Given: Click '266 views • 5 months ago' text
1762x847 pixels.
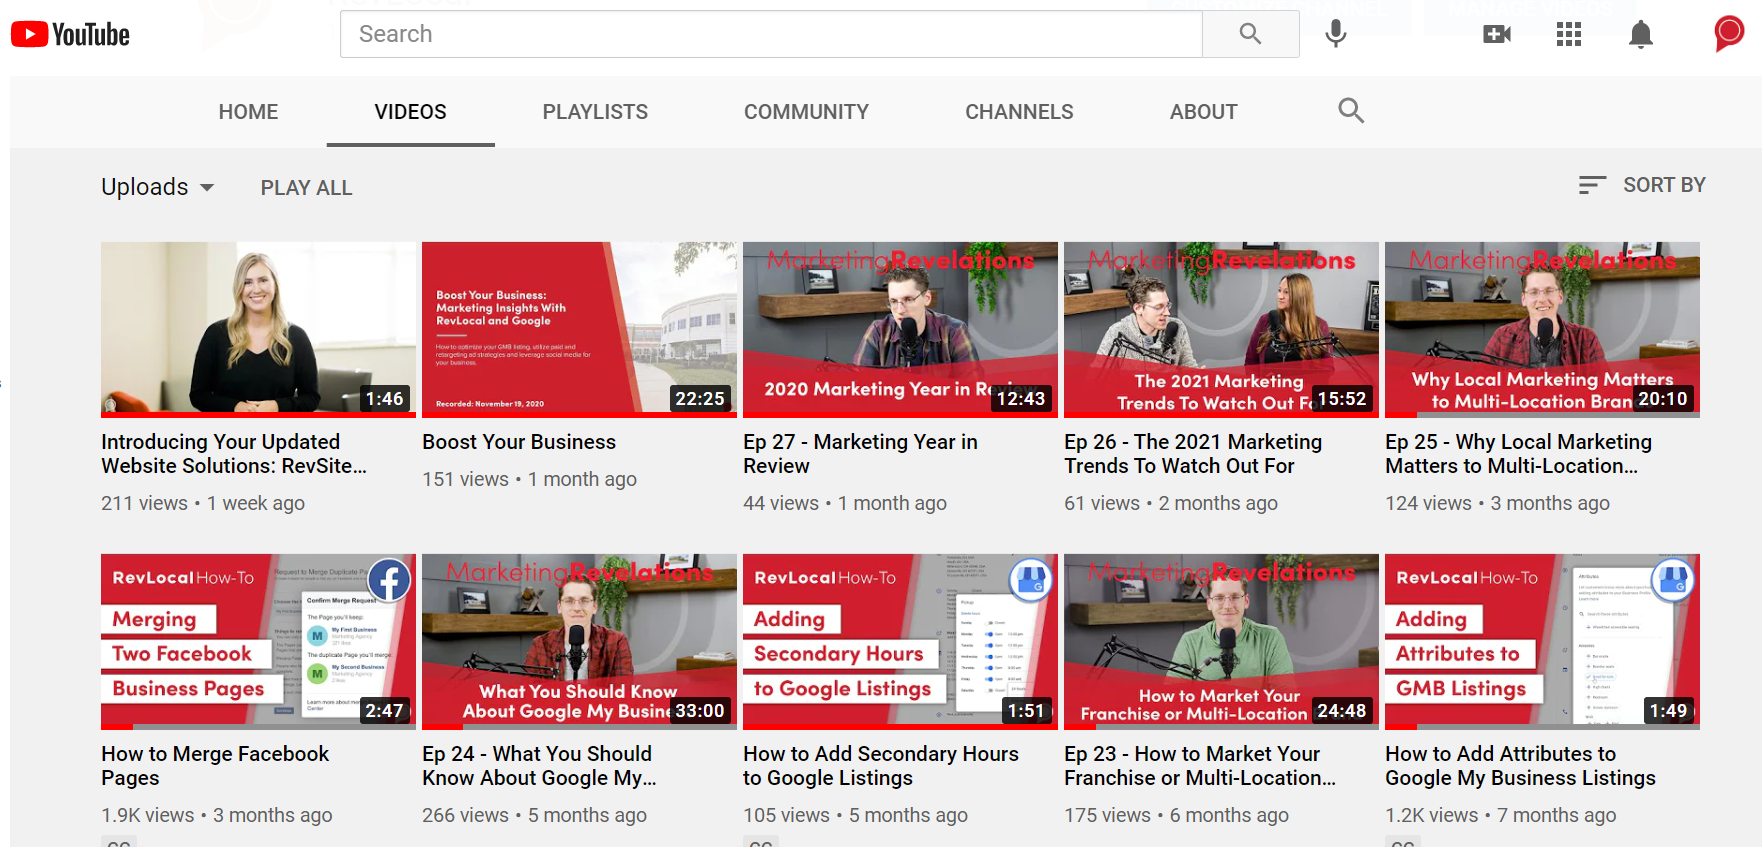Looking at the screenshot, I should (x=534, y=815).
